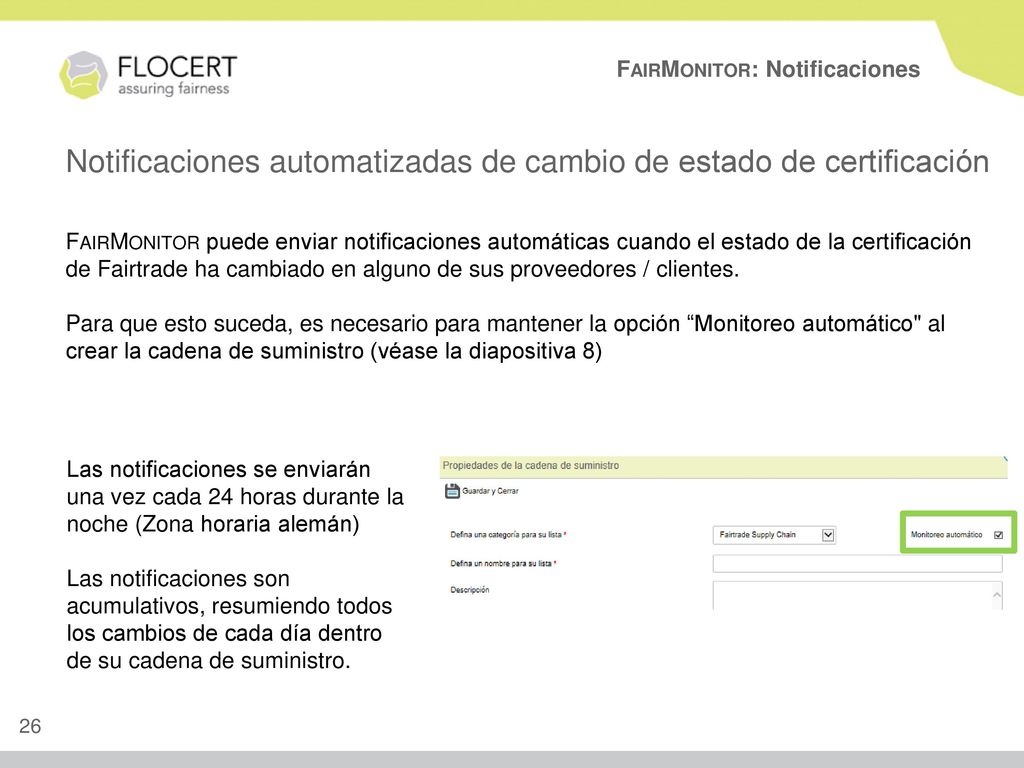Click the paragraph about 'Zona horaria alemán'

[235, 497]
